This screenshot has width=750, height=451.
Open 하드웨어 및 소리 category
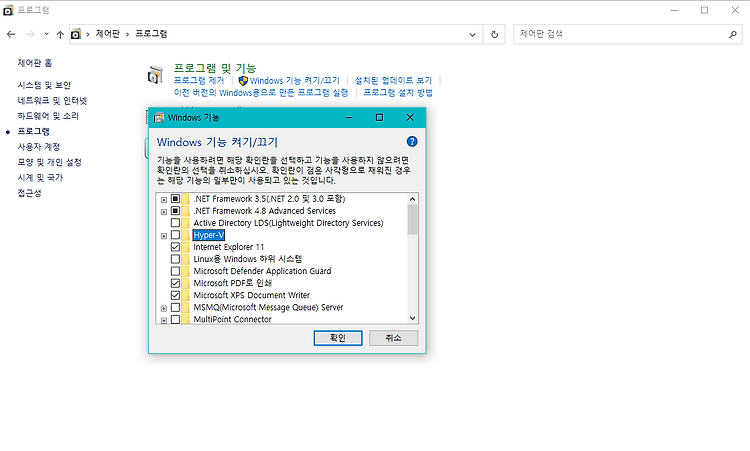tap(48, 116)
